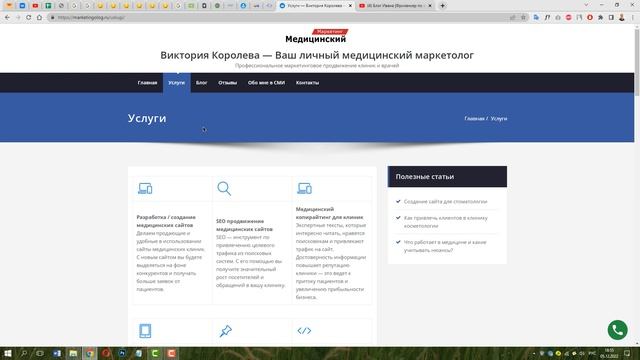
Task: Switch to the red YouTube pinned tab
Action: pyautogui.click(x=35, y=6)
